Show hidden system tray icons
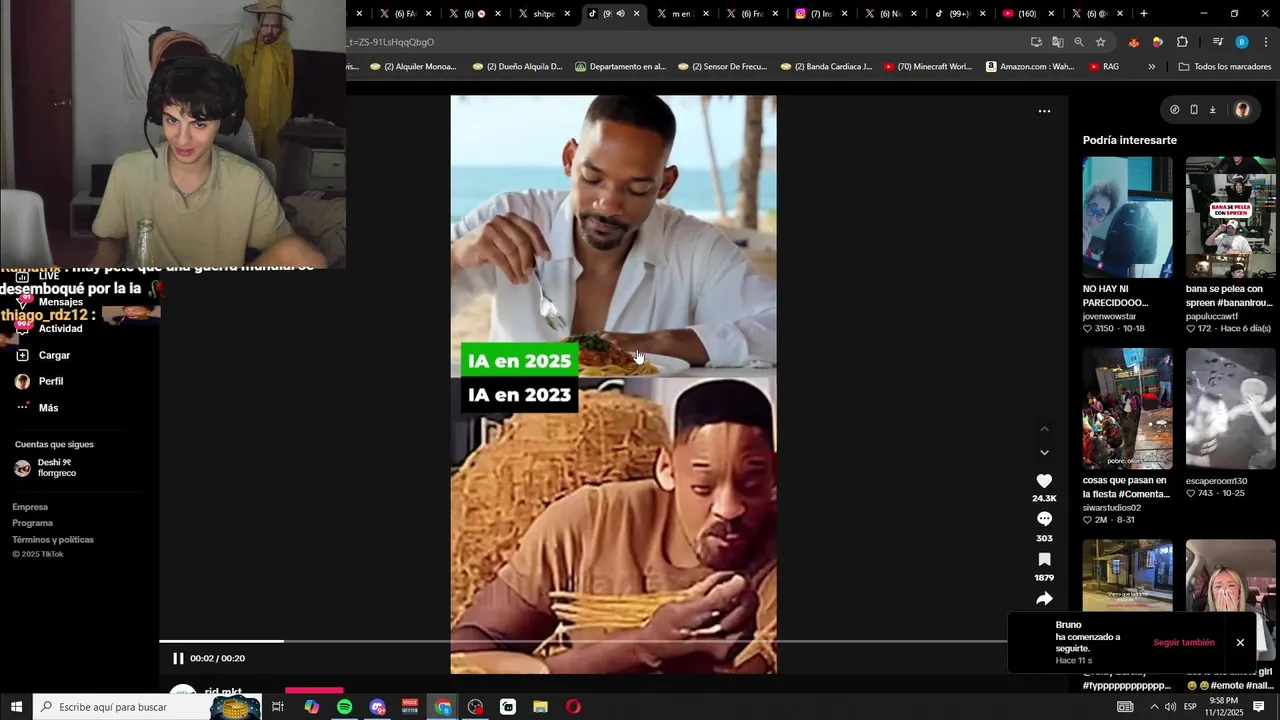 pyautogui.click(x=1154, y=707)
